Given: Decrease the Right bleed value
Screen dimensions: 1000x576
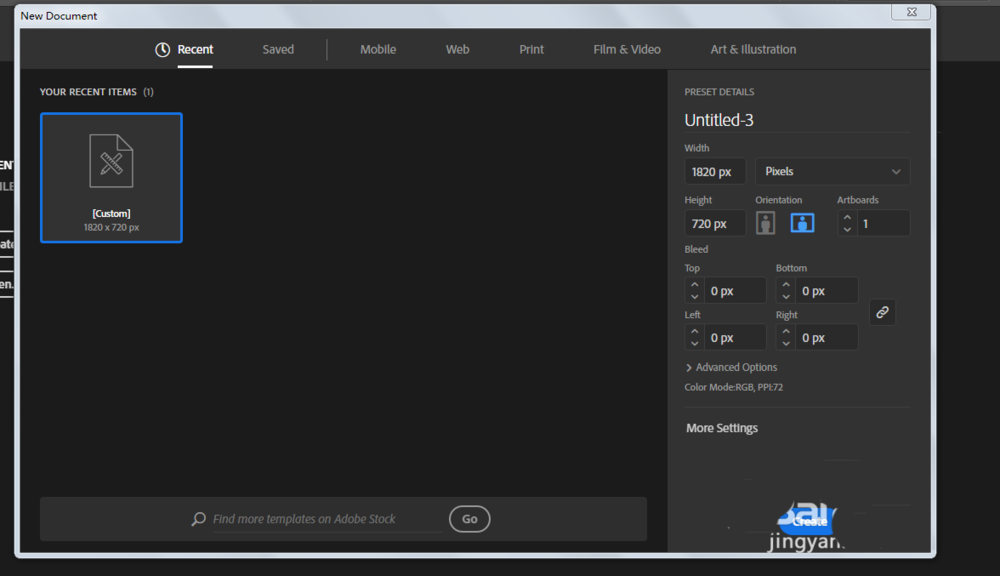Looking at the screenshot, I should tap(786, 343).
